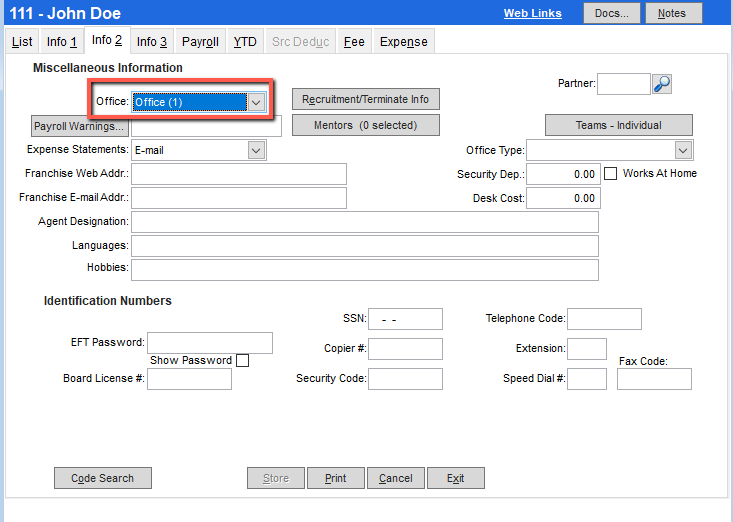Click Recruitment/Terminate Info button
Viewport: 733px width, 522px height.
point(365,99)
